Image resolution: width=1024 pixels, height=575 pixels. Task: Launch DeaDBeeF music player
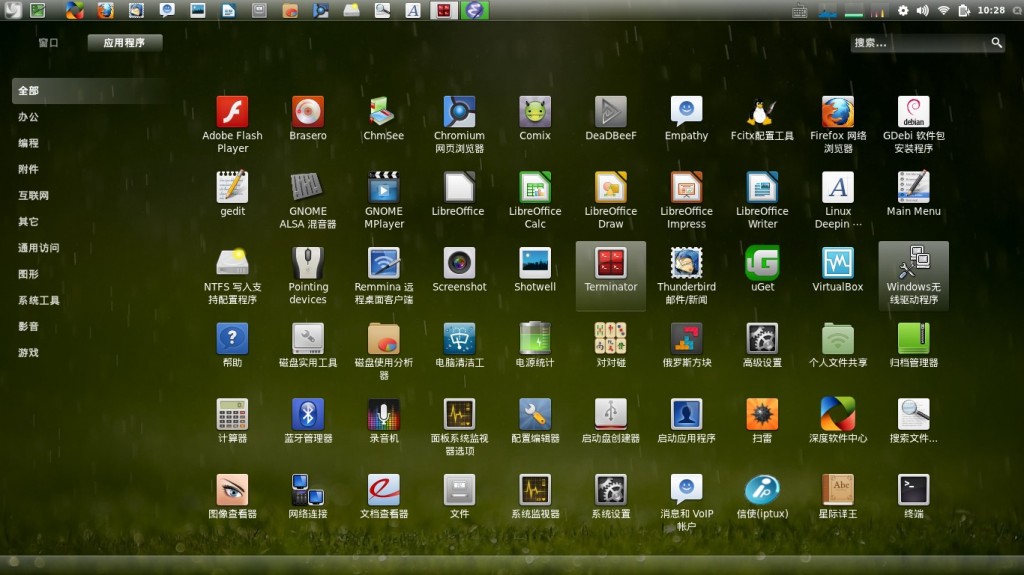tap(611, 118)
